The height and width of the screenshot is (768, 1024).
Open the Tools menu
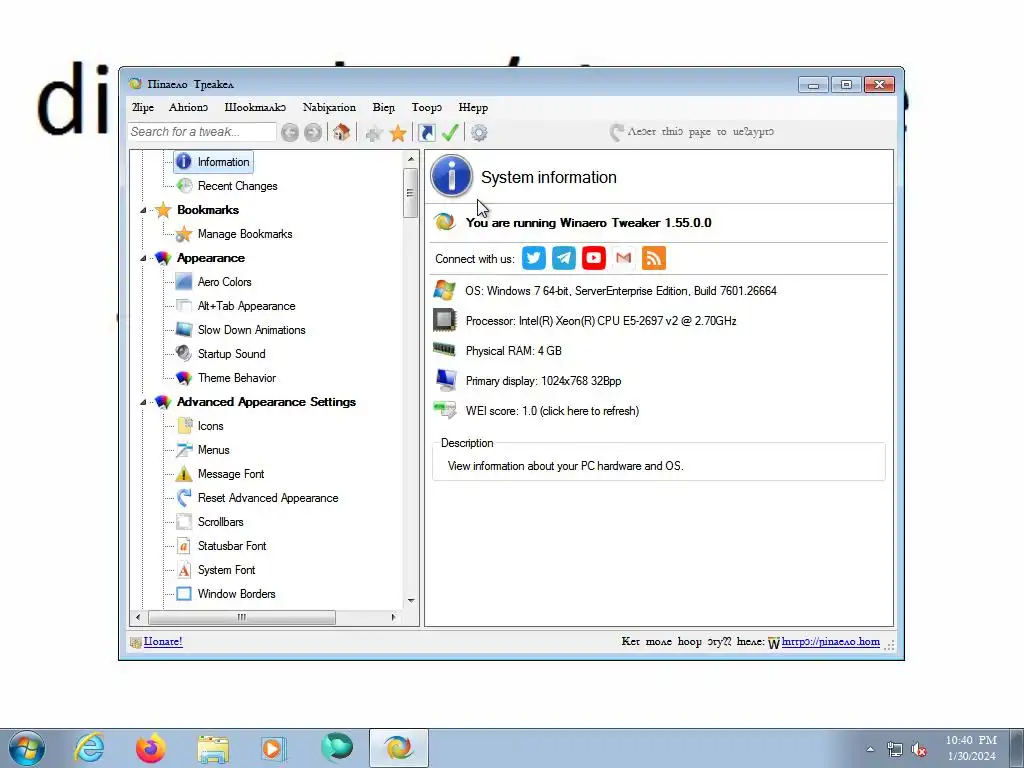click(426, 107)
